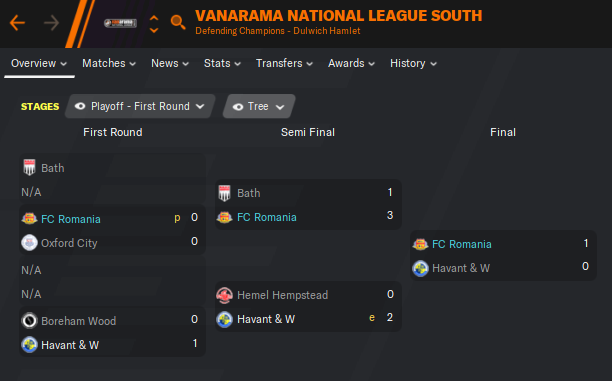Open the Stats menu tab
Image resolution: width=612 pixels, height=381 pixels.
point(222,63)
